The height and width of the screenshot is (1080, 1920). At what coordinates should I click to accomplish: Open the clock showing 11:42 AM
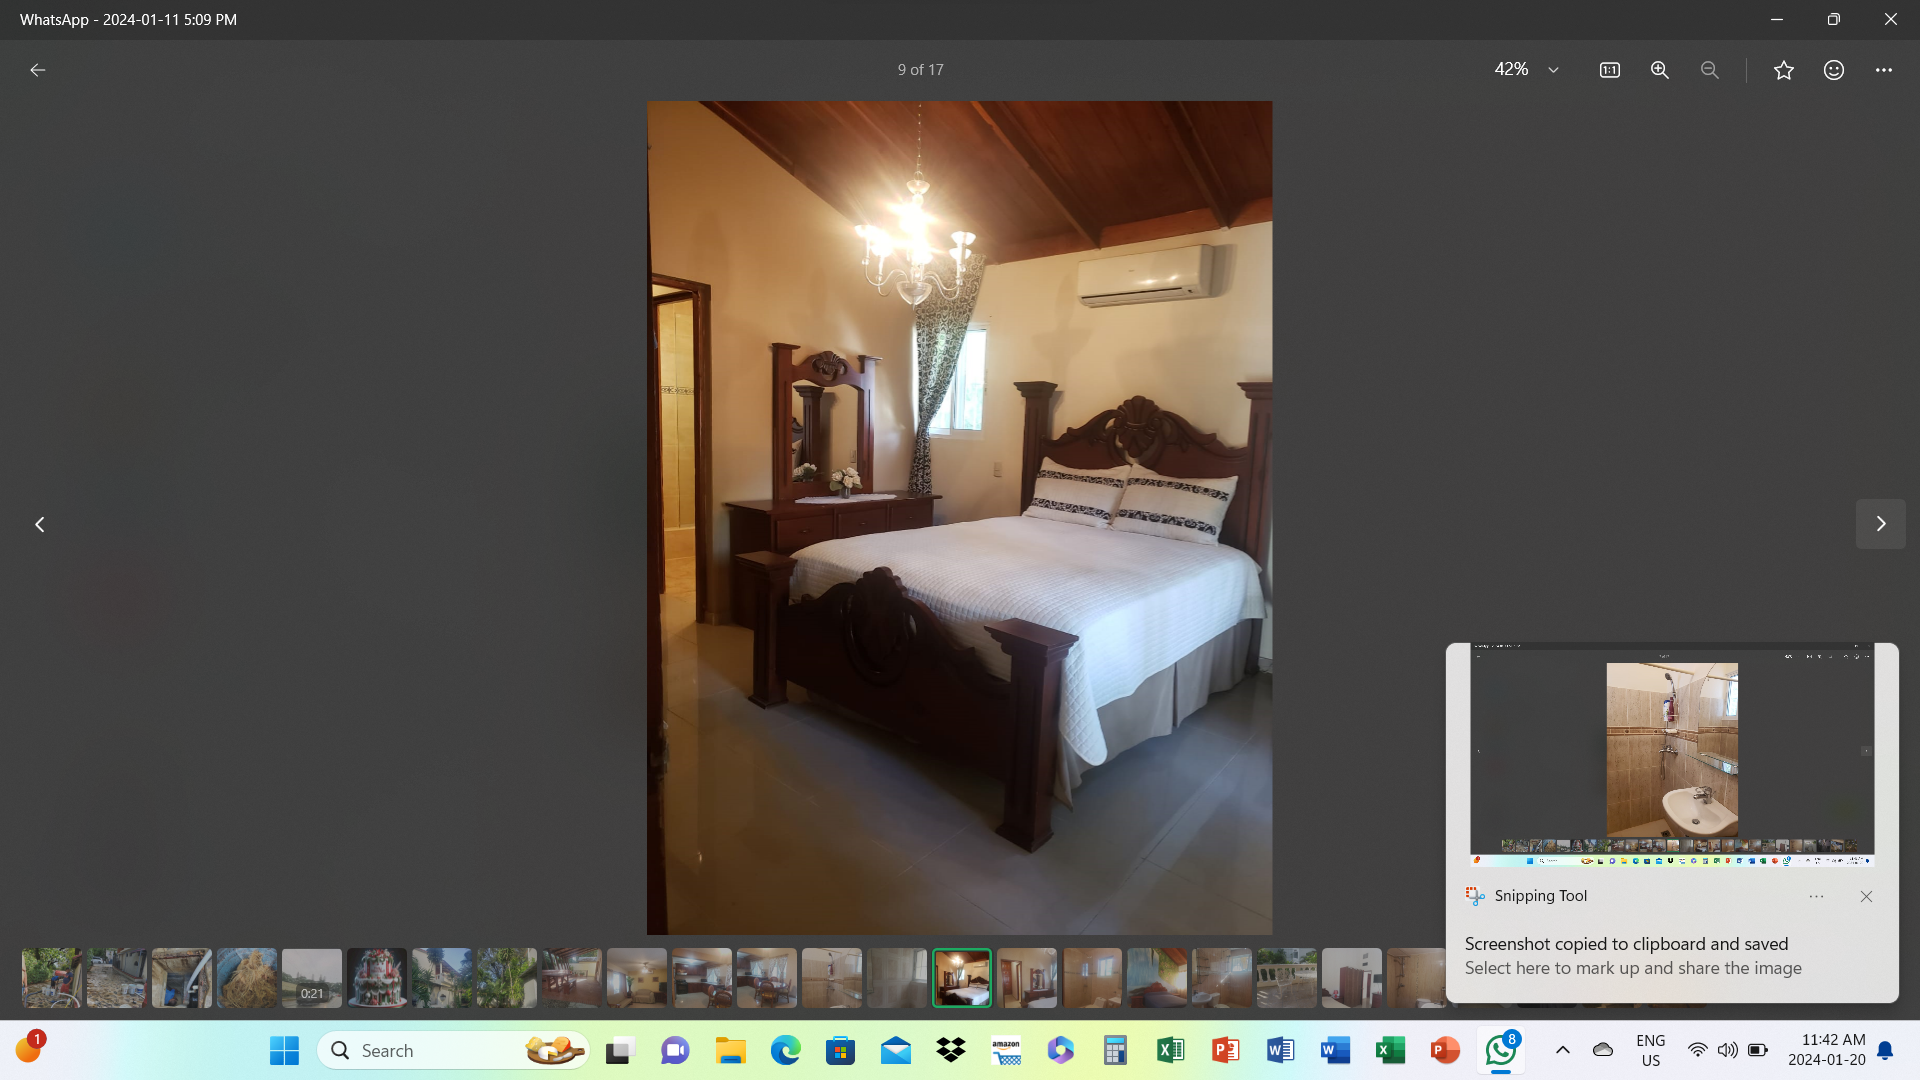(x=1827, y=1051)
